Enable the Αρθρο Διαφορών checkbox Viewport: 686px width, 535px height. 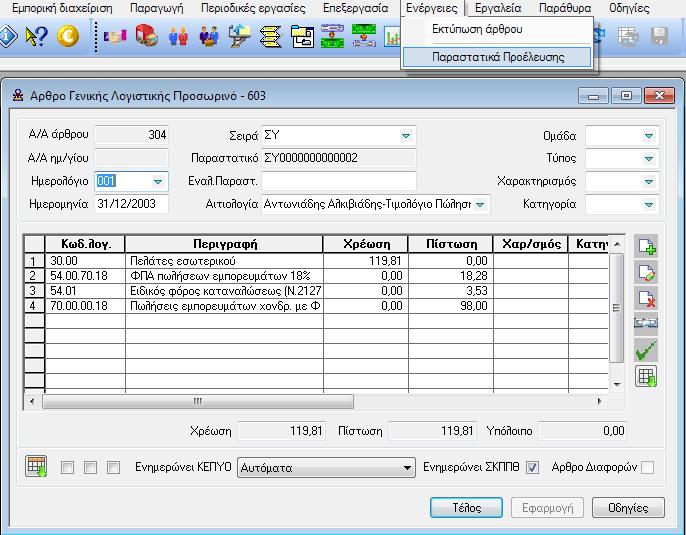coord(648,468)
